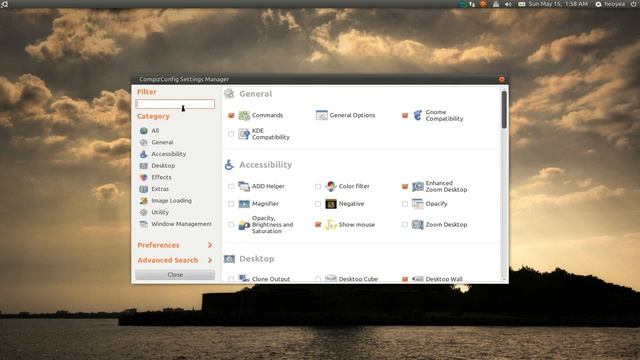Click the Filter text input field
640x360 pixels.
click(175, 104)
